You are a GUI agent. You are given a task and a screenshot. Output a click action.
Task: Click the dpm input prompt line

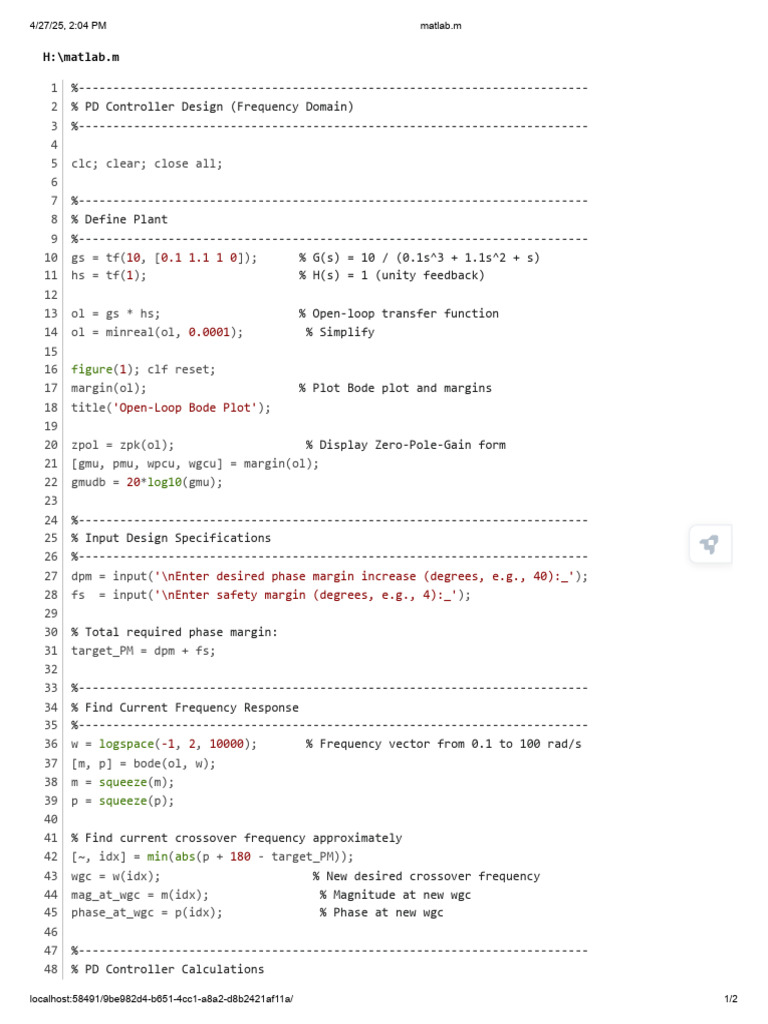[329, 576]
